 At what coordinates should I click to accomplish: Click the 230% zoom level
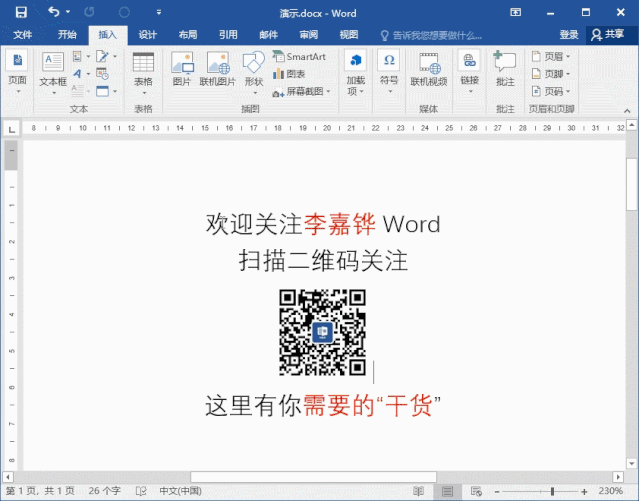click(610, 491)
